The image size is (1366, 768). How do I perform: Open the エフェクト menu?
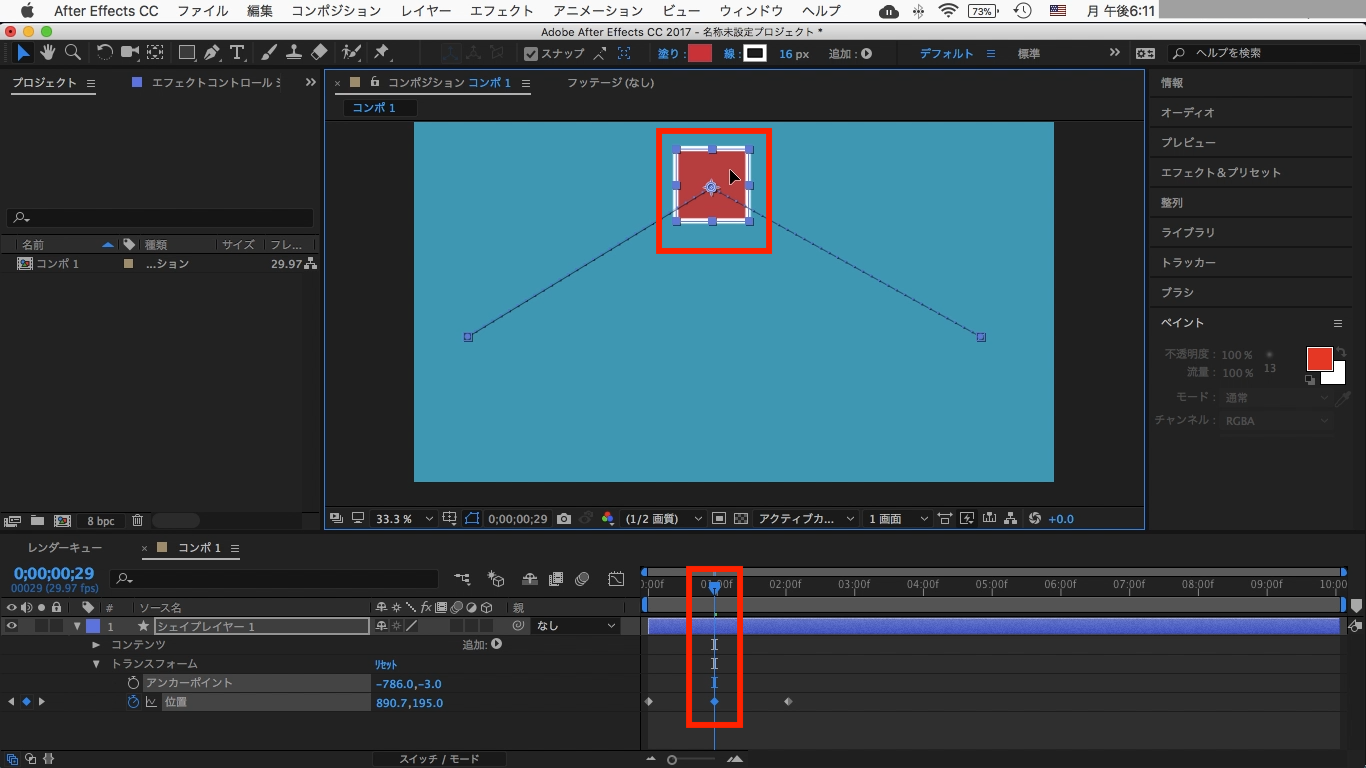(x=501, y=11)
